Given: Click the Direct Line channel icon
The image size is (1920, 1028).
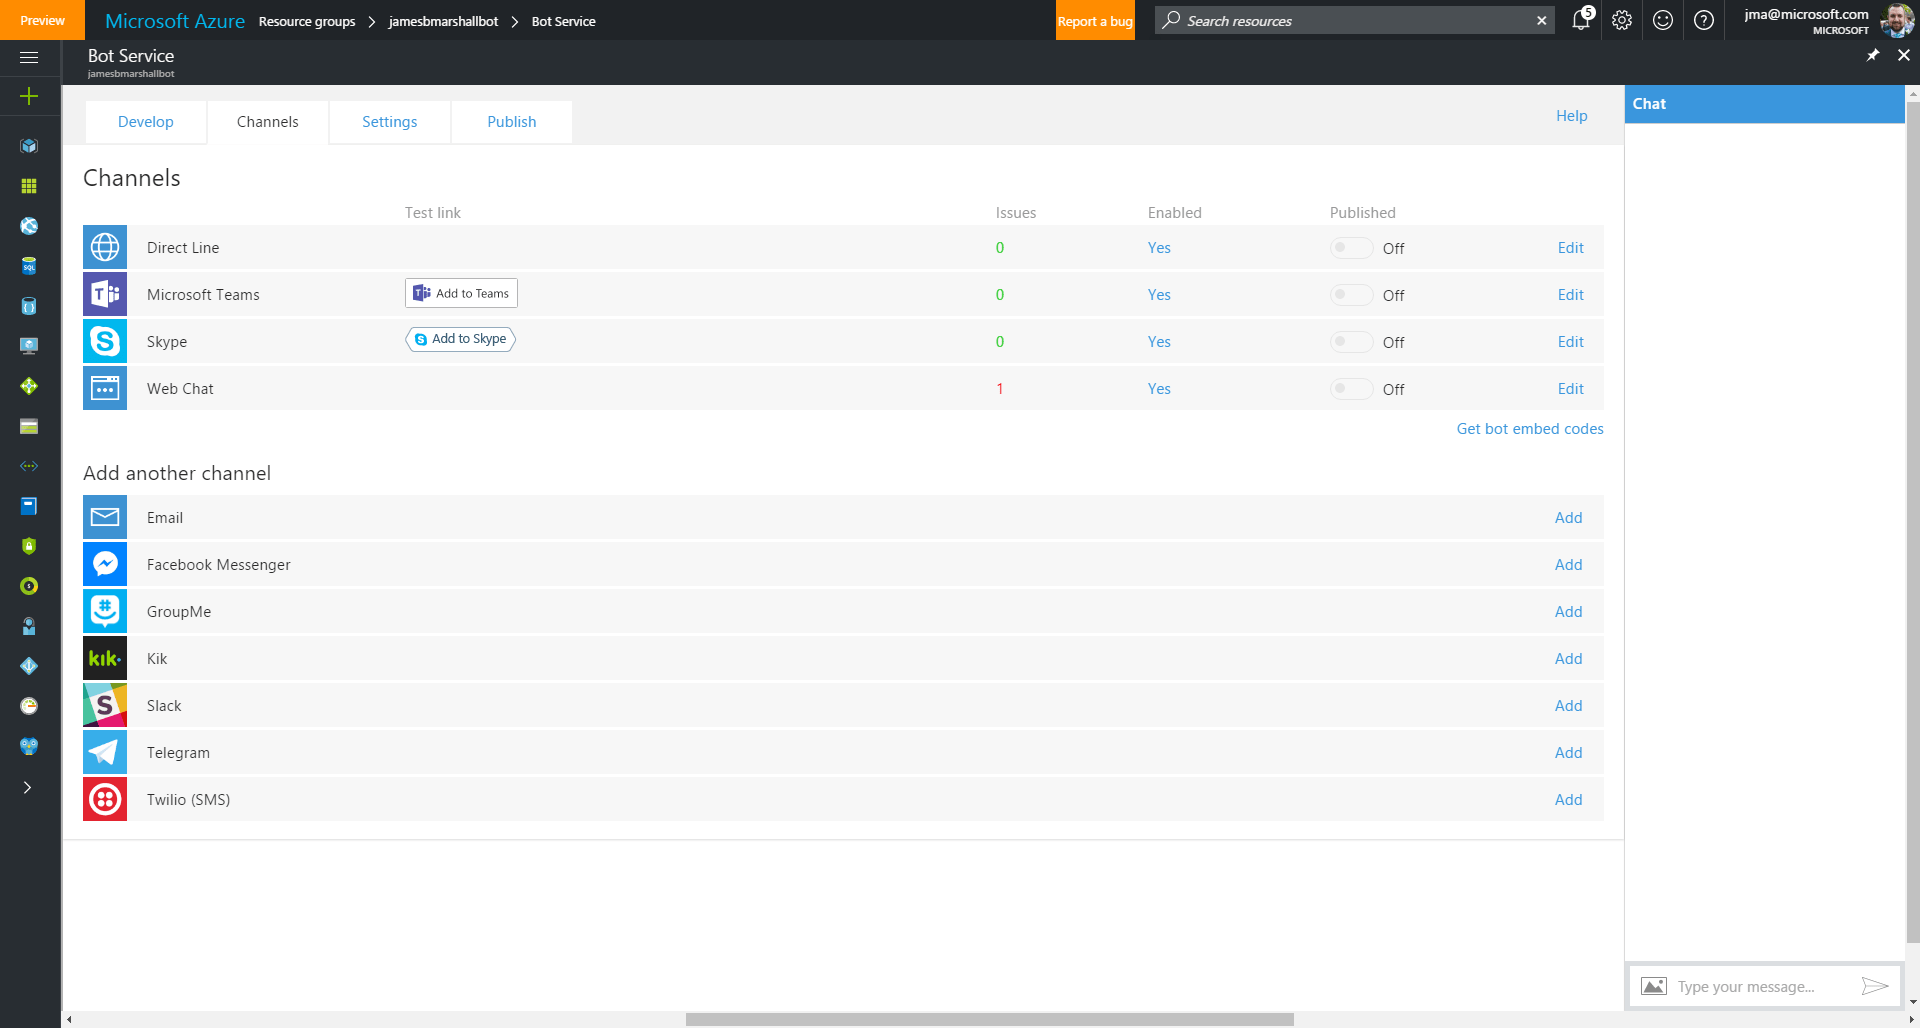Looking at the screenshot, I should (105, 247).
